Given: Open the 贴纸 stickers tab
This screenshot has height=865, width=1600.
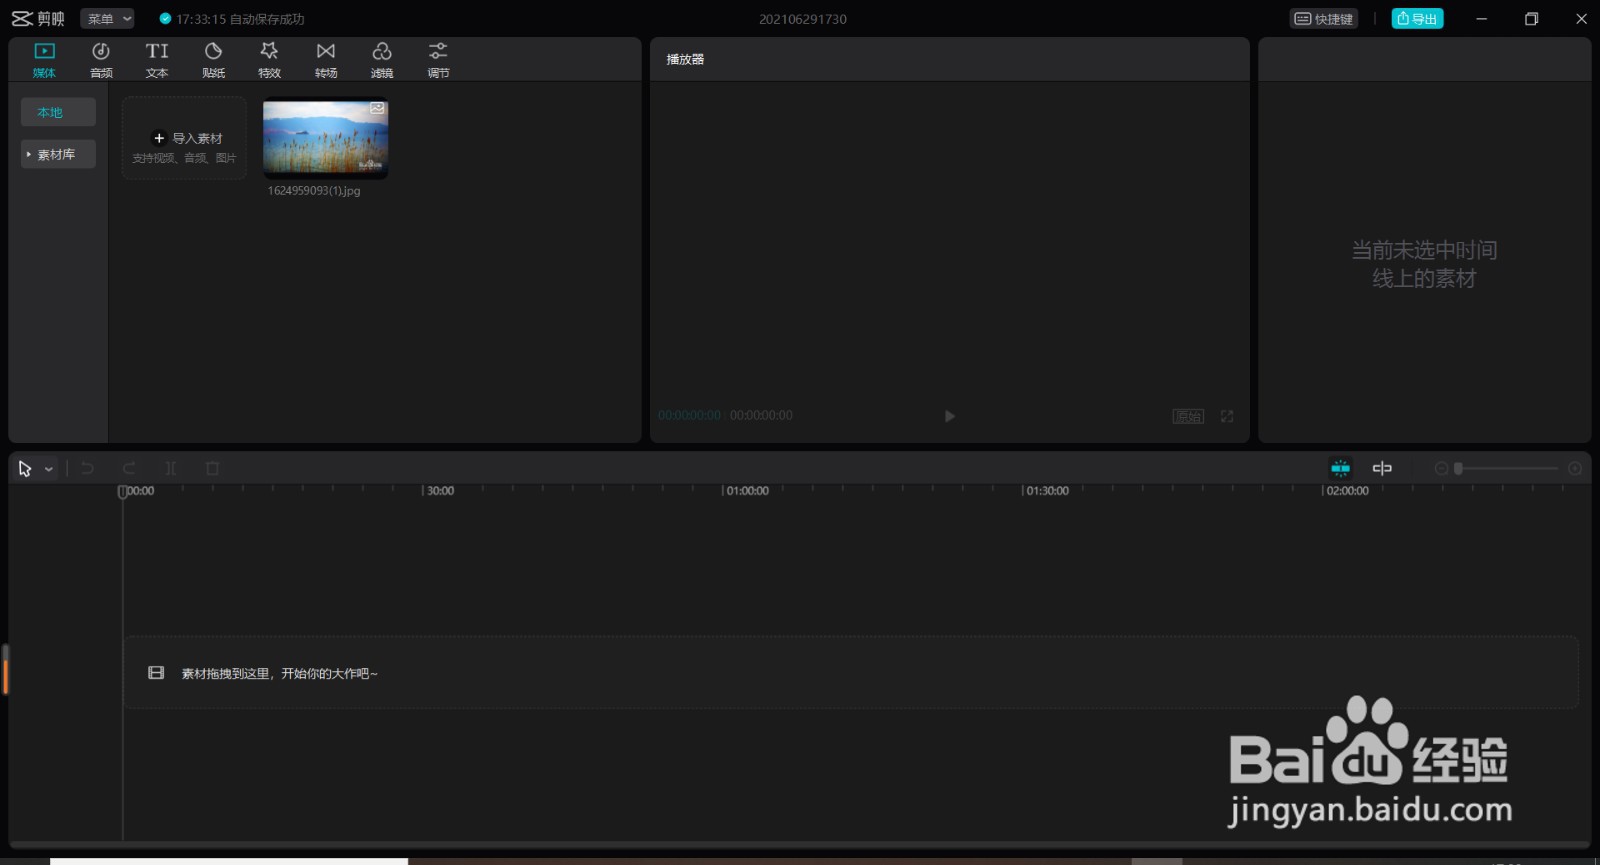Looking at the screenshot, I should click(213, 60).
